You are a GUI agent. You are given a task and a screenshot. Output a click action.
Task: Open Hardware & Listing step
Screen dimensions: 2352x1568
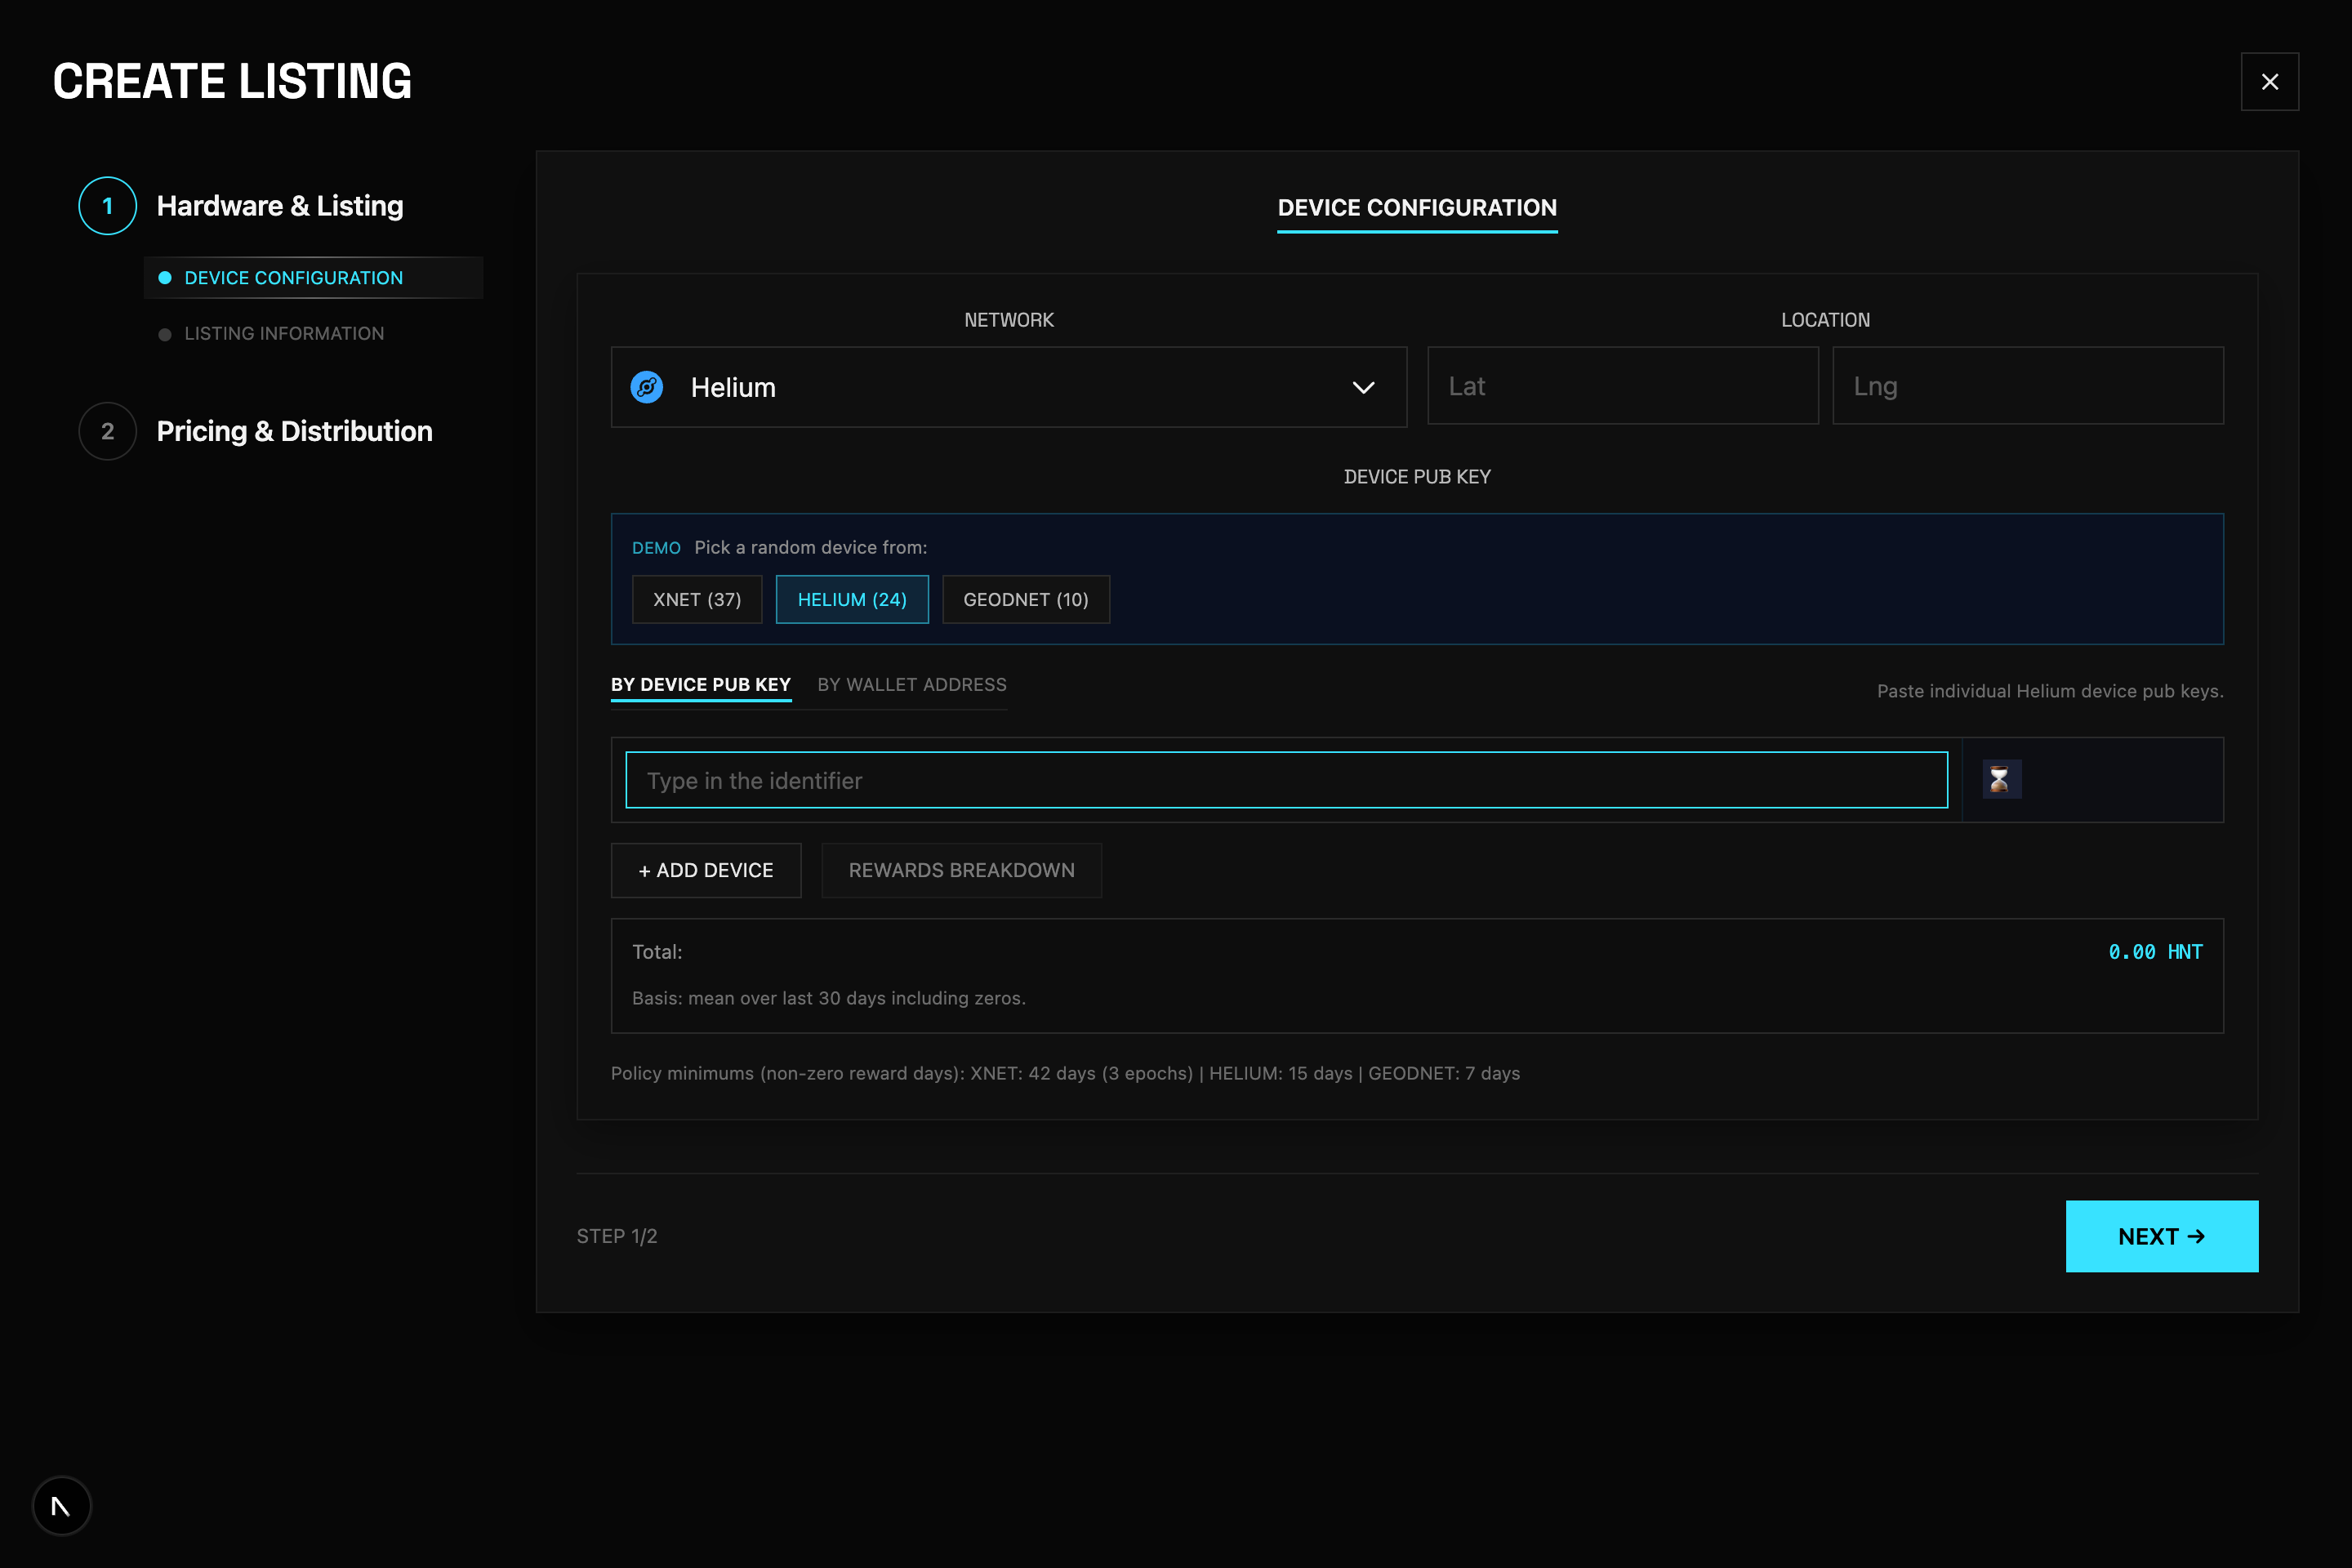click(x=280, y=206)
